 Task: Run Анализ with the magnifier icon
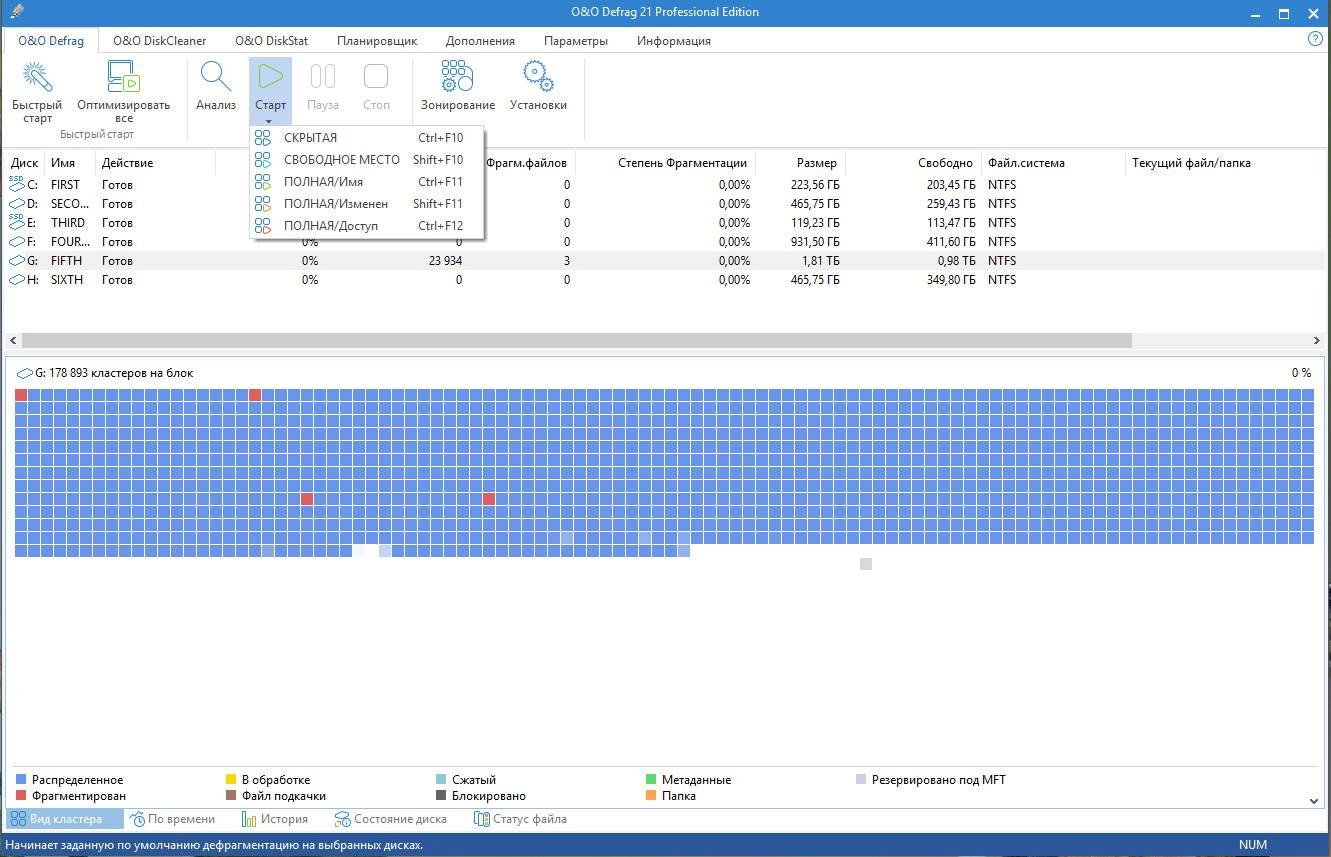coord(215,77)
